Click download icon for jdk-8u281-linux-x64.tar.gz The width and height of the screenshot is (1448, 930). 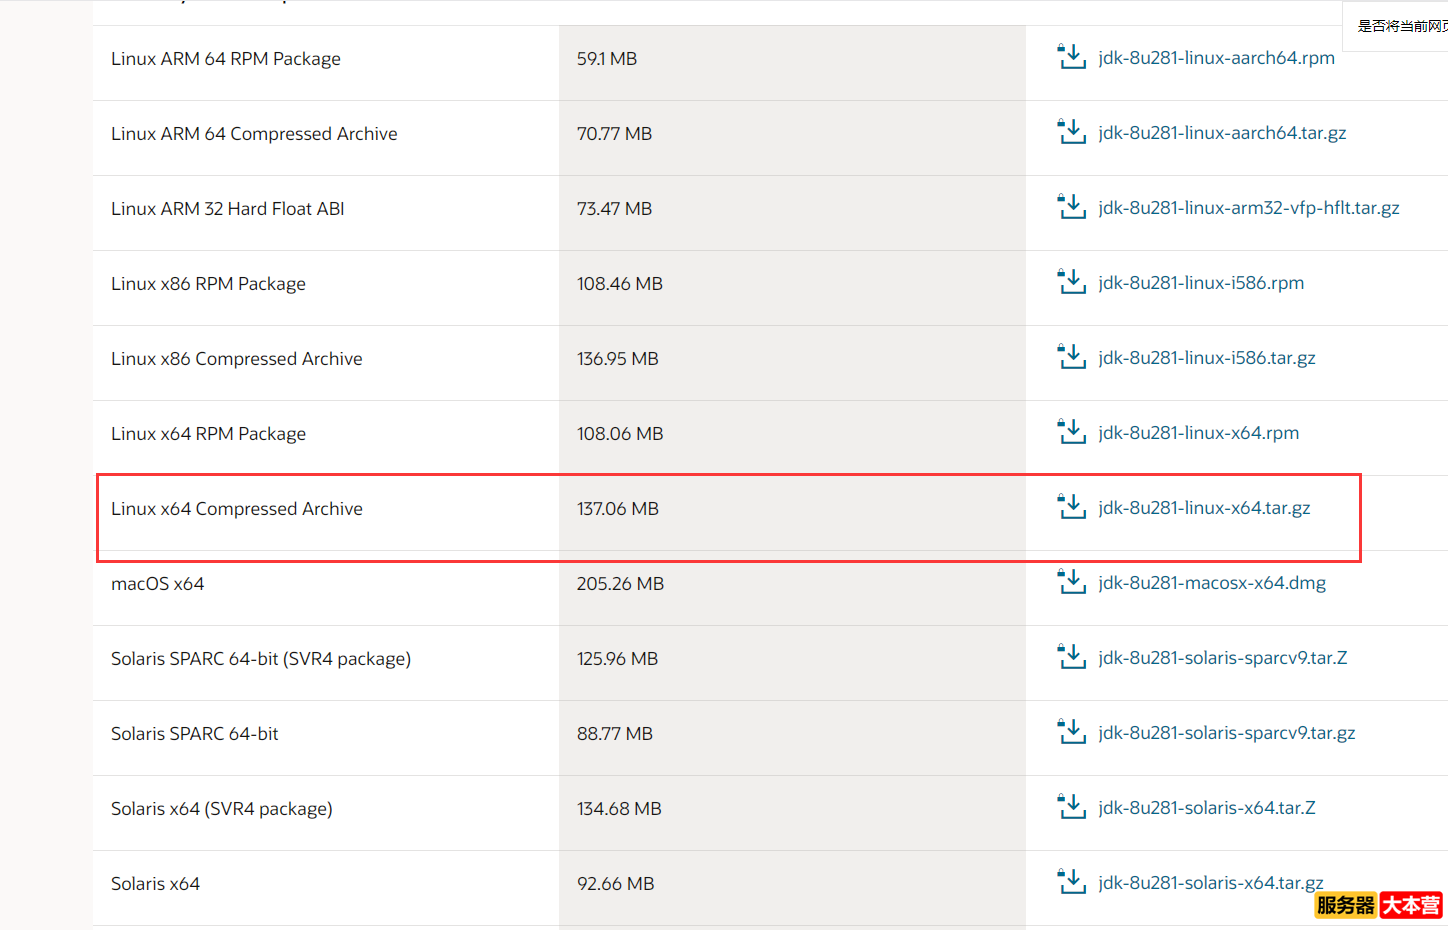coord(1072,507)
